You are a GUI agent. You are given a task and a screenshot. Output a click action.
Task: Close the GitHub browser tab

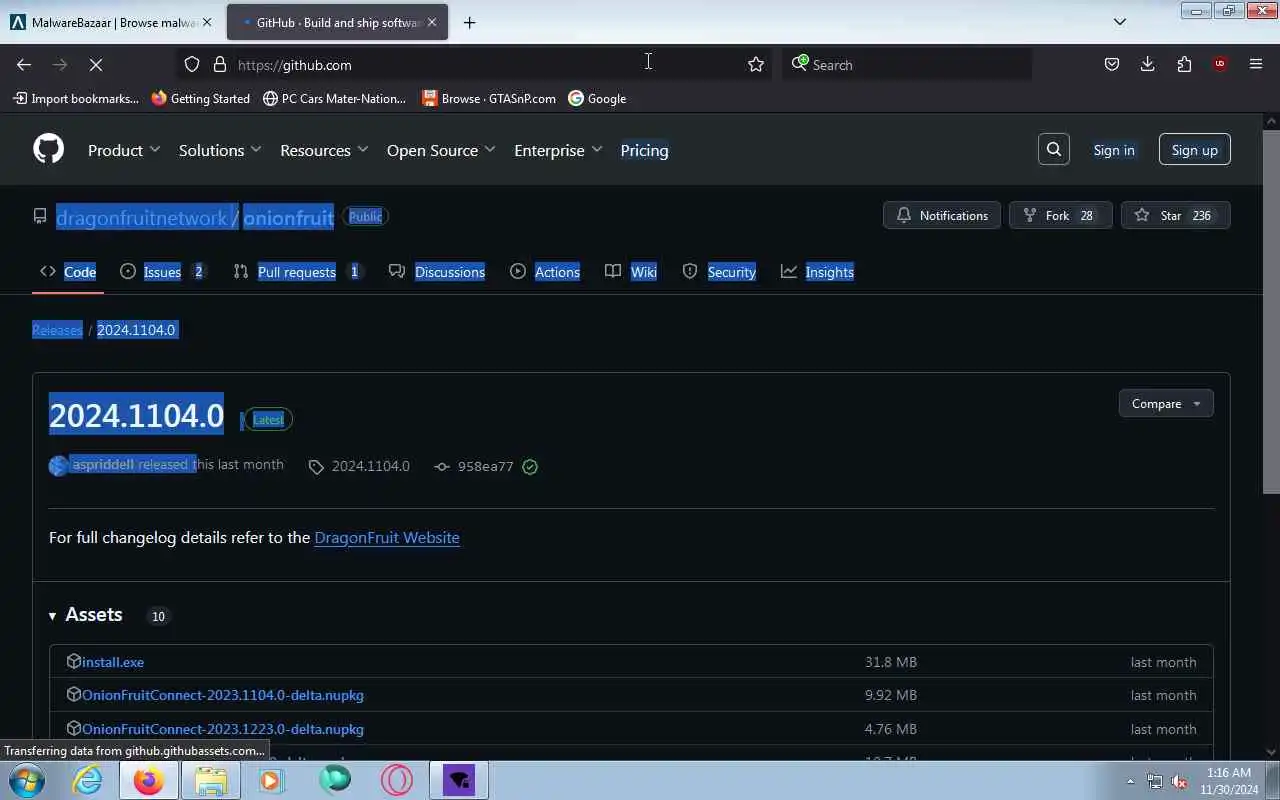(x=432, y=22)
